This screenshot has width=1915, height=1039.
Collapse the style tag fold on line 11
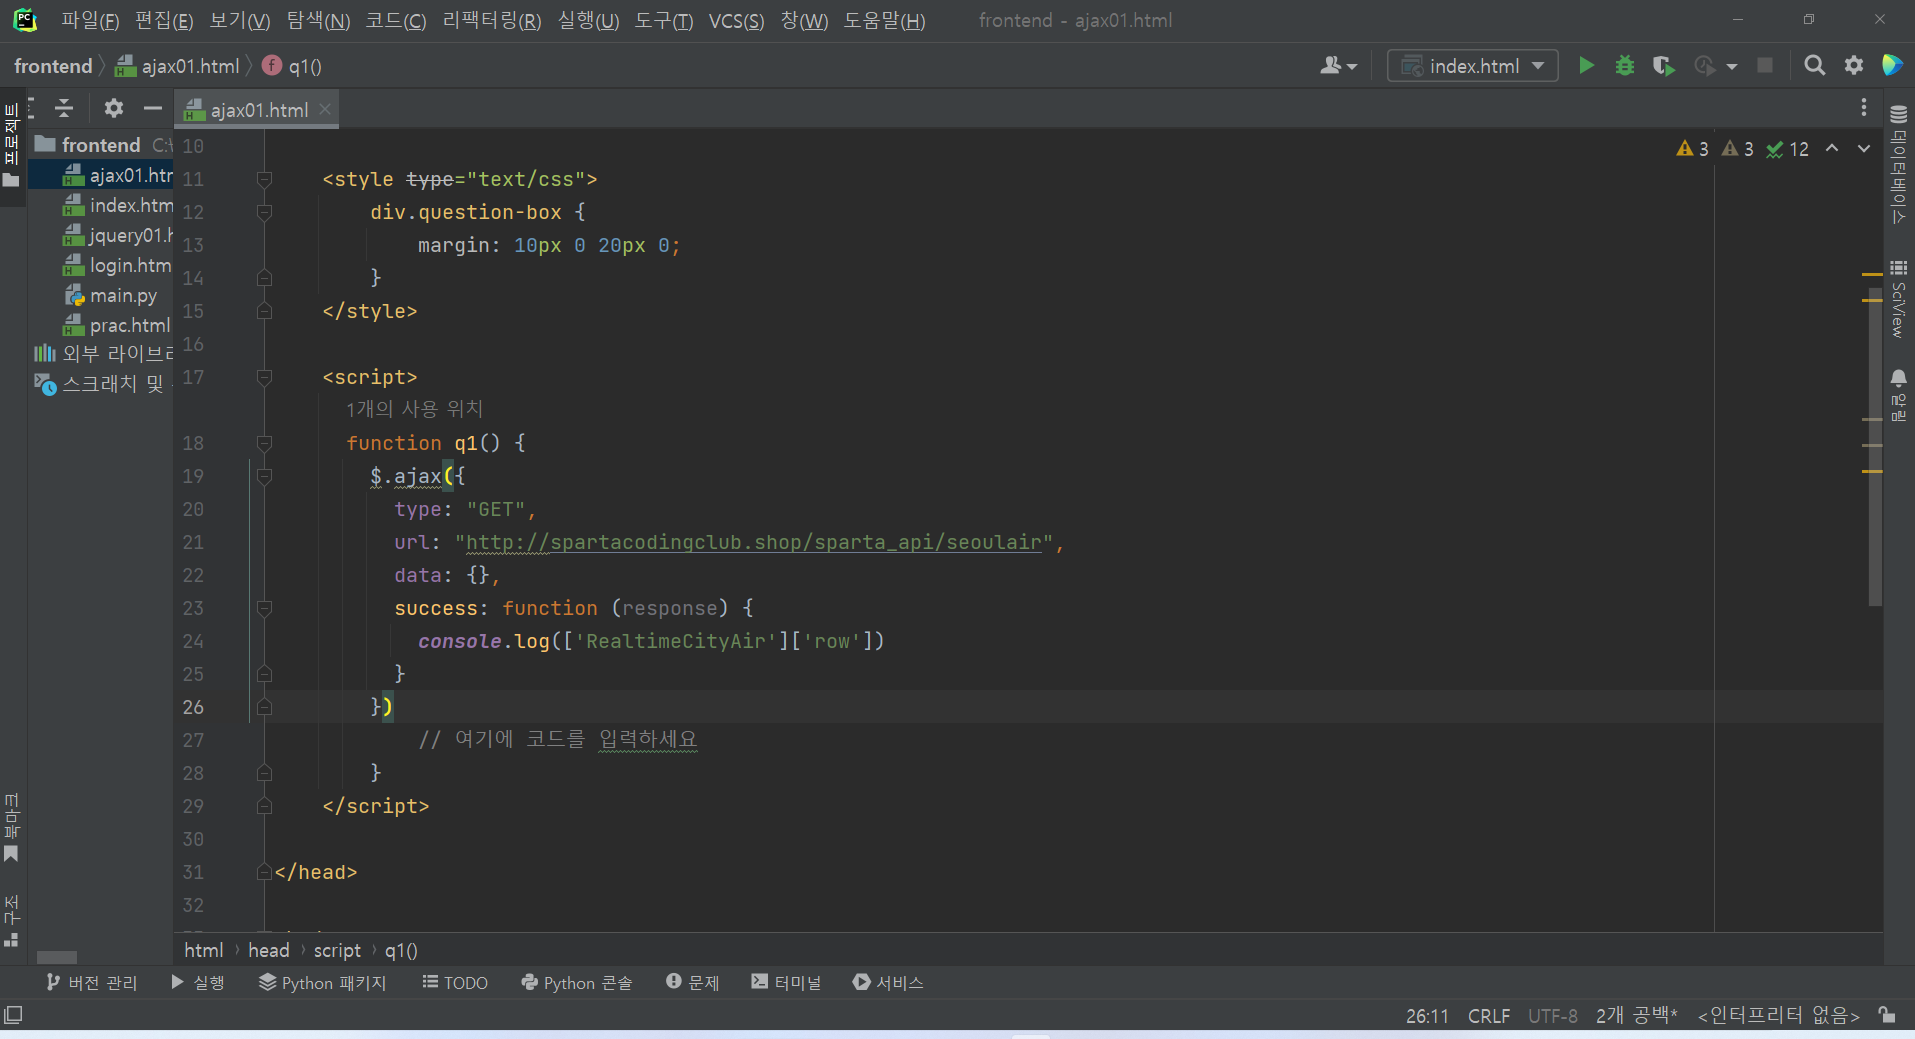(x=264, y=179)
